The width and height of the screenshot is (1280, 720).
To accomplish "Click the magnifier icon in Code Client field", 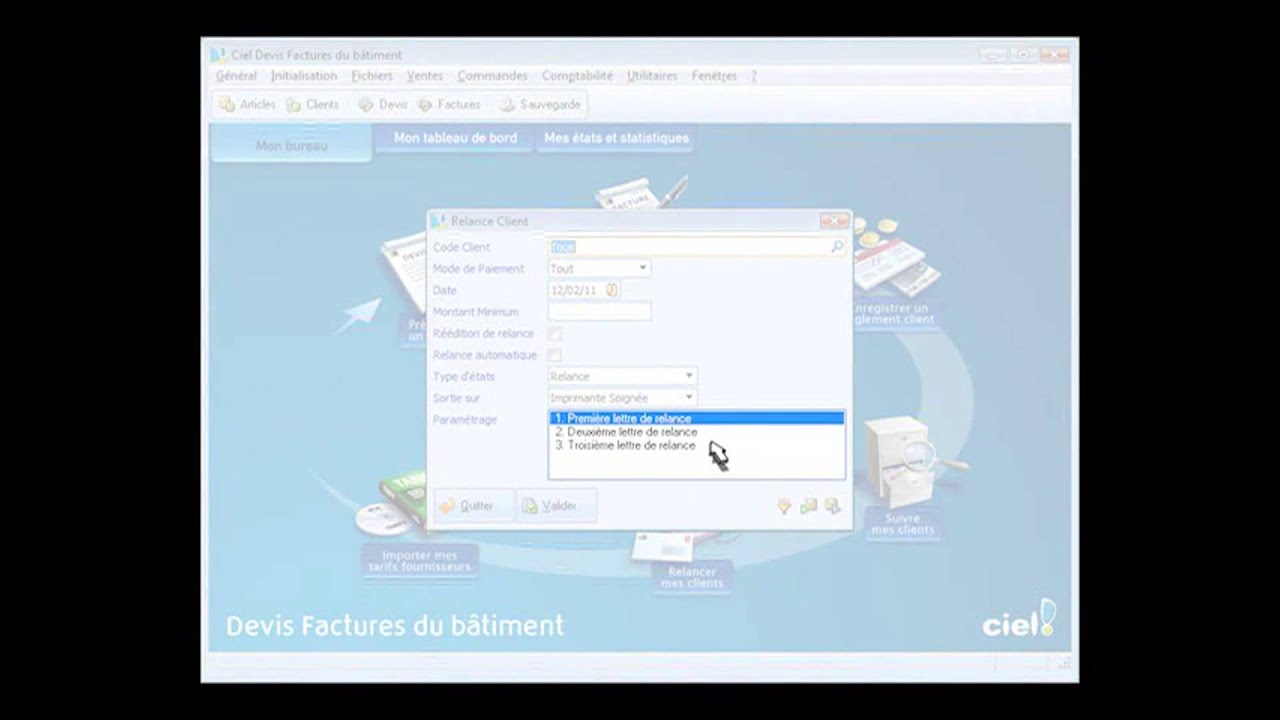I will click(x=837, y=246).
